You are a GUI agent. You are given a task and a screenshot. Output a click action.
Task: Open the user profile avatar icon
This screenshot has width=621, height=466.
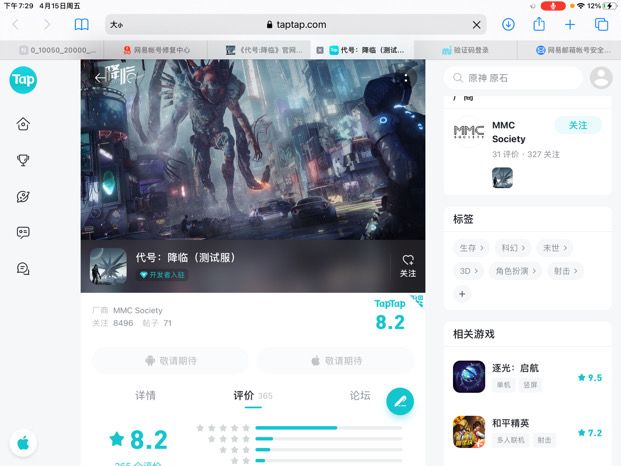point(601,78)
